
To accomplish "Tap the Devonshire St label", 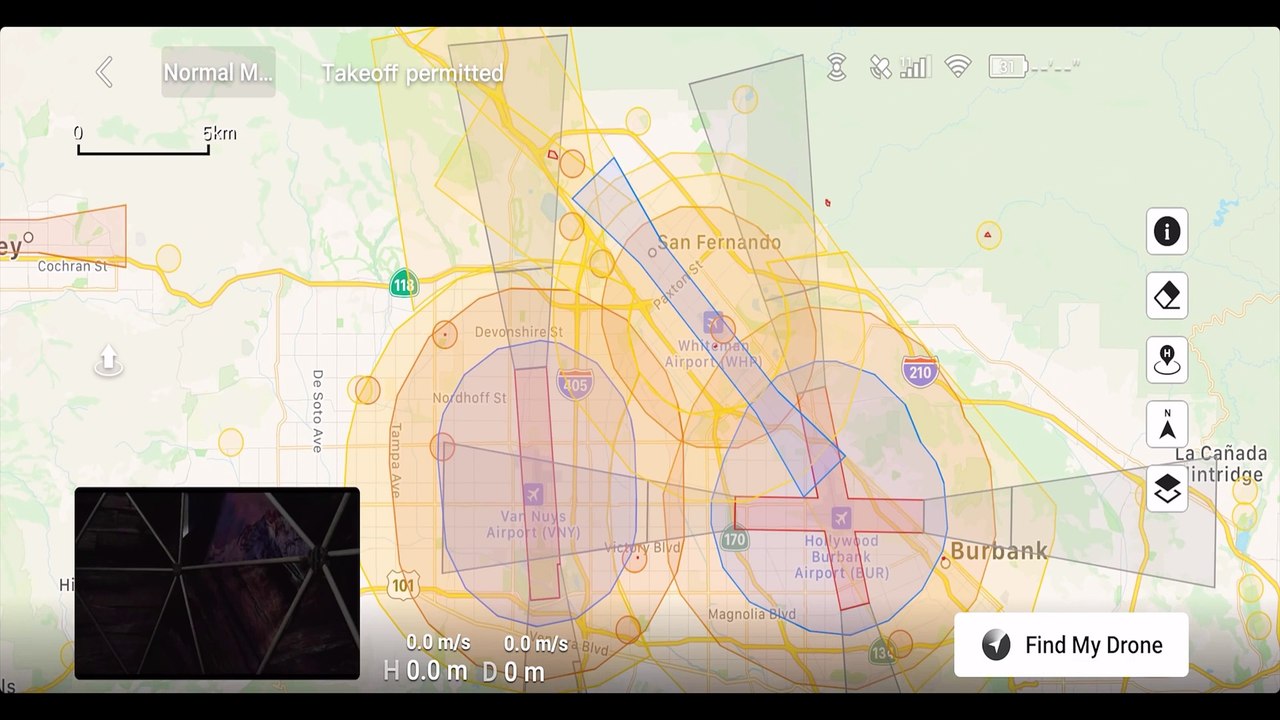I will point(518,332).
